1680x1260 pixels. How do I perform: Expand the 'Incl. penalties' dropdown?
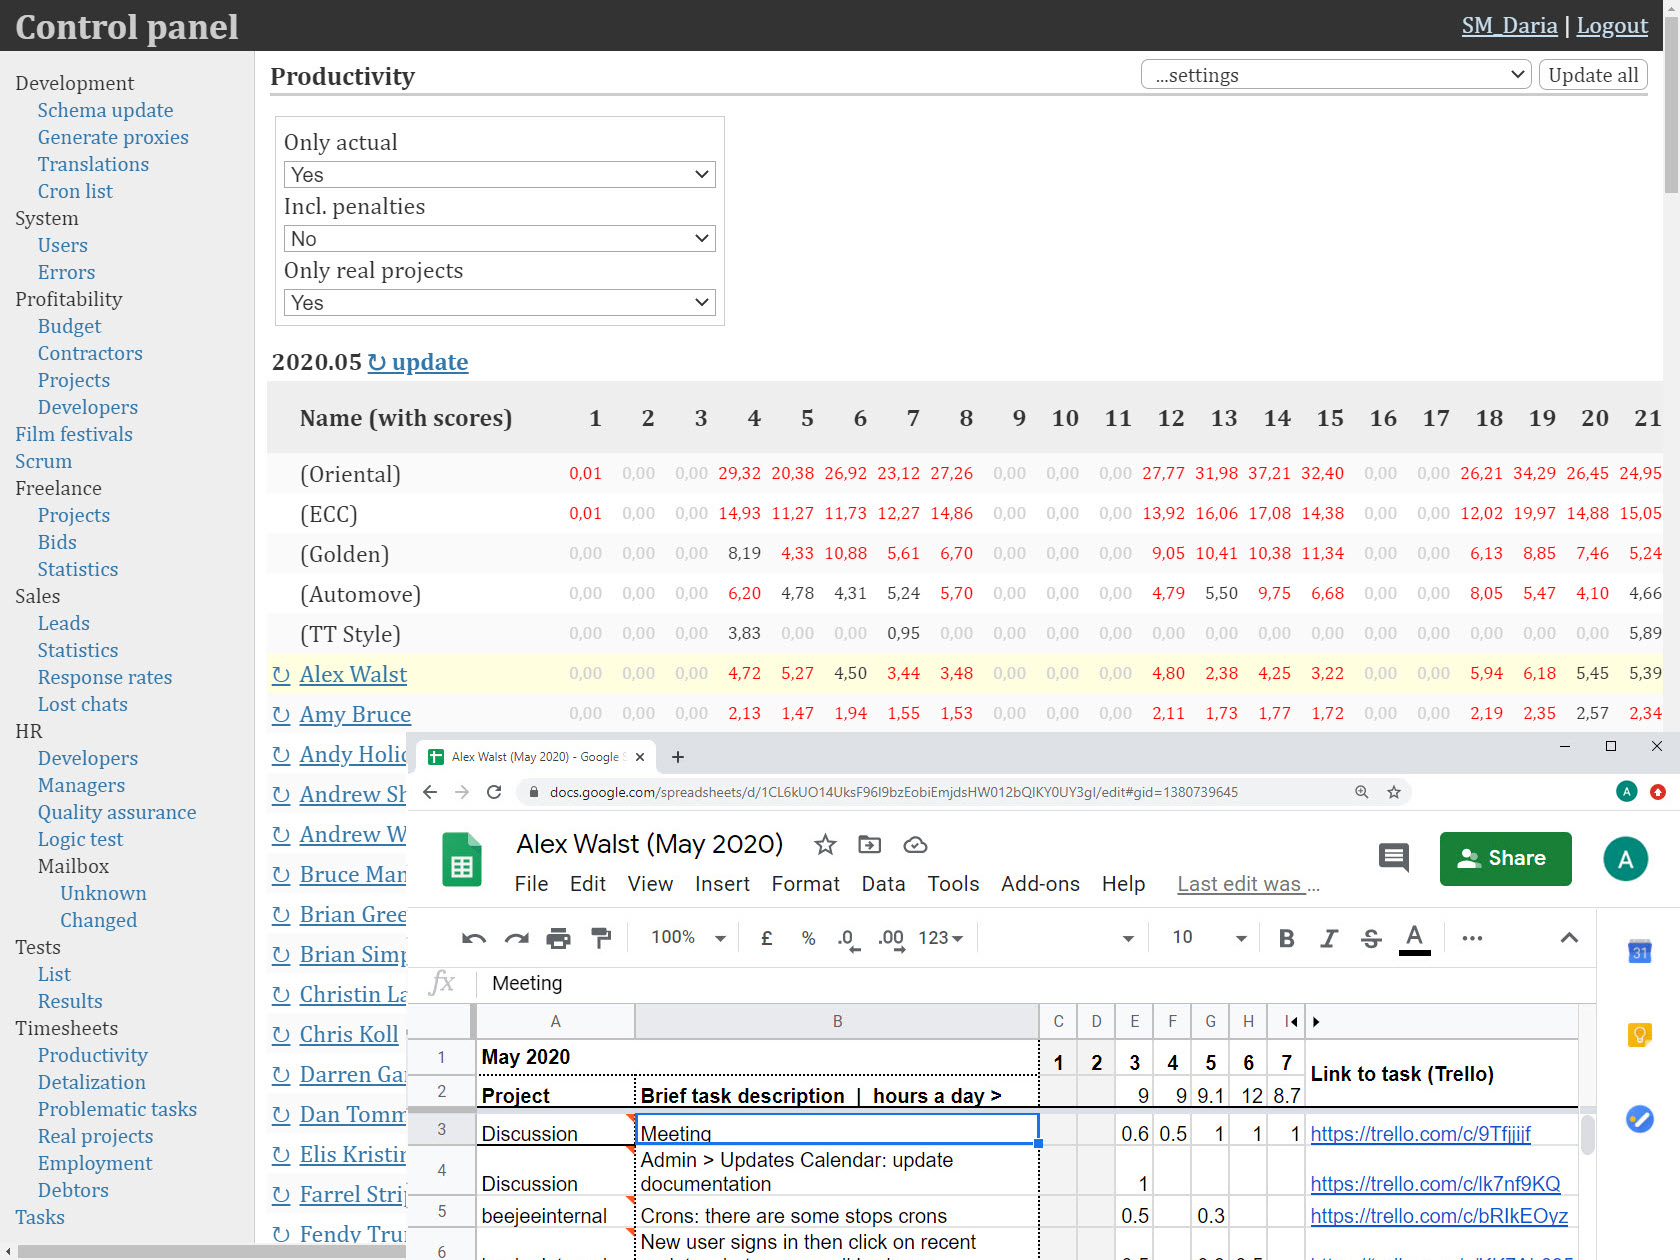(x=499, y=239)
